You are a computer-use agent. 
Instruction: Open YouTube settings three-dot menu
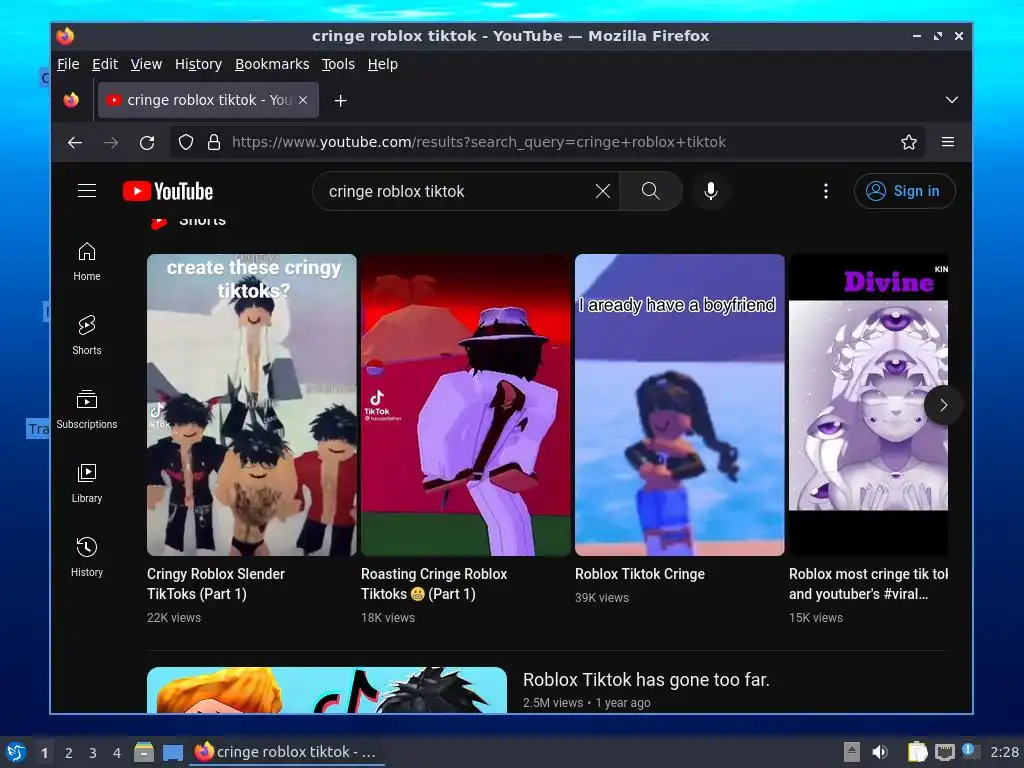[825, 191]
